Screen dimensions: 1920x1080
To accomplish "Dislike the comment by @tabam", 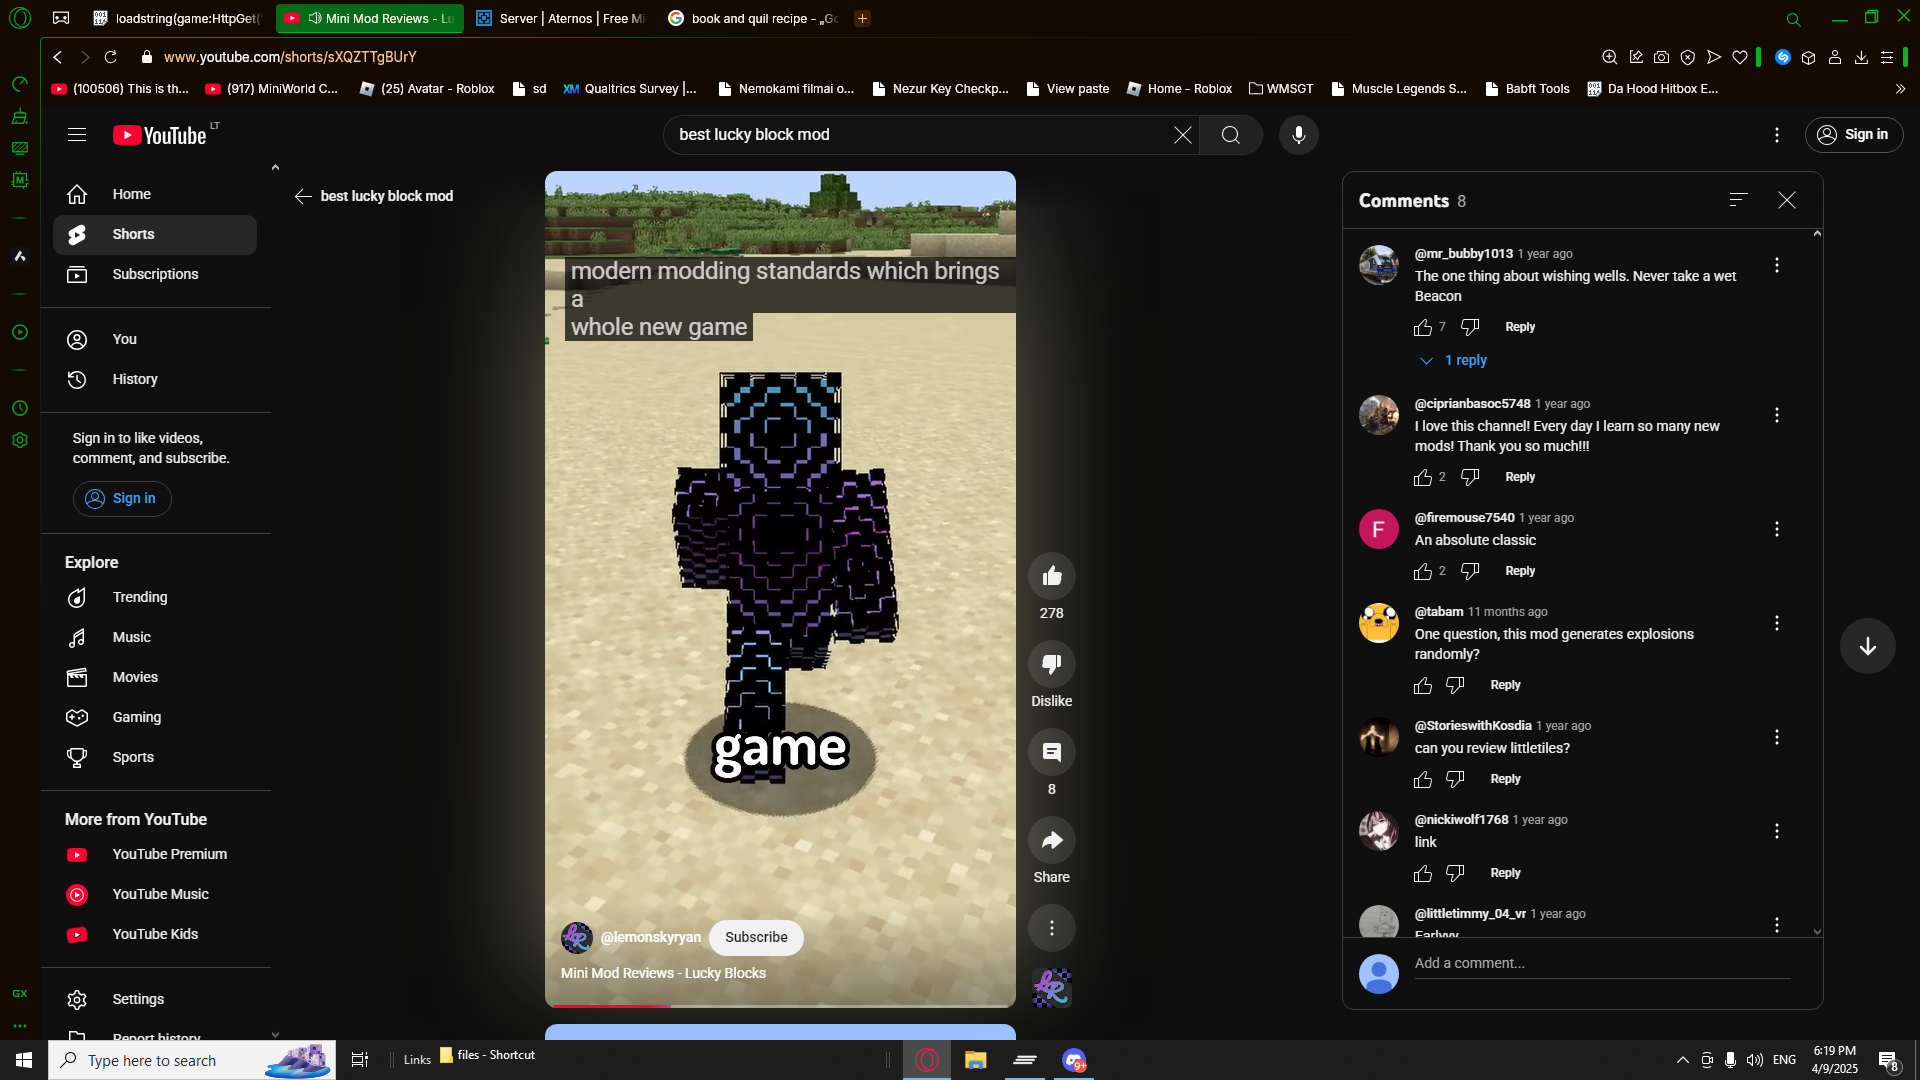I will click(1455, 686).
